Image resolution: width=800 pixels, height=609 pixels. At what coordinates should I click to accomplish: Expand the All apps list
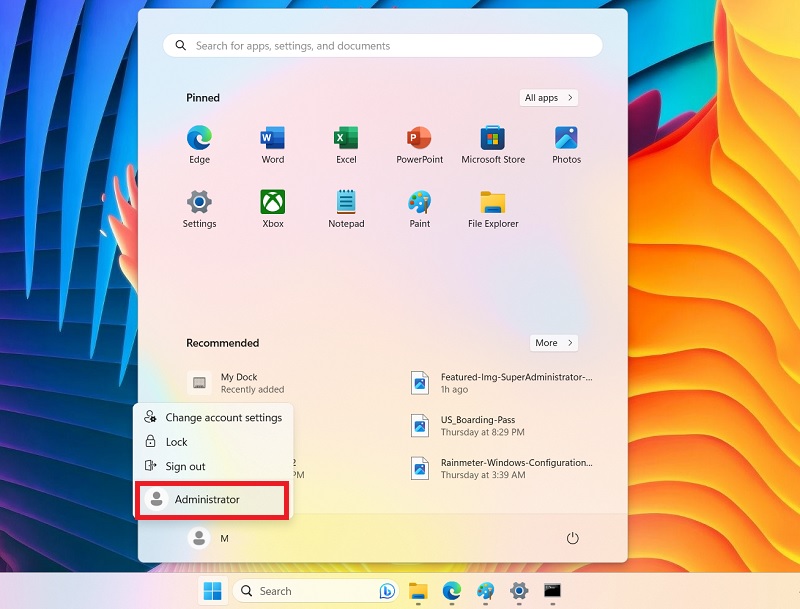coord(547,97)
